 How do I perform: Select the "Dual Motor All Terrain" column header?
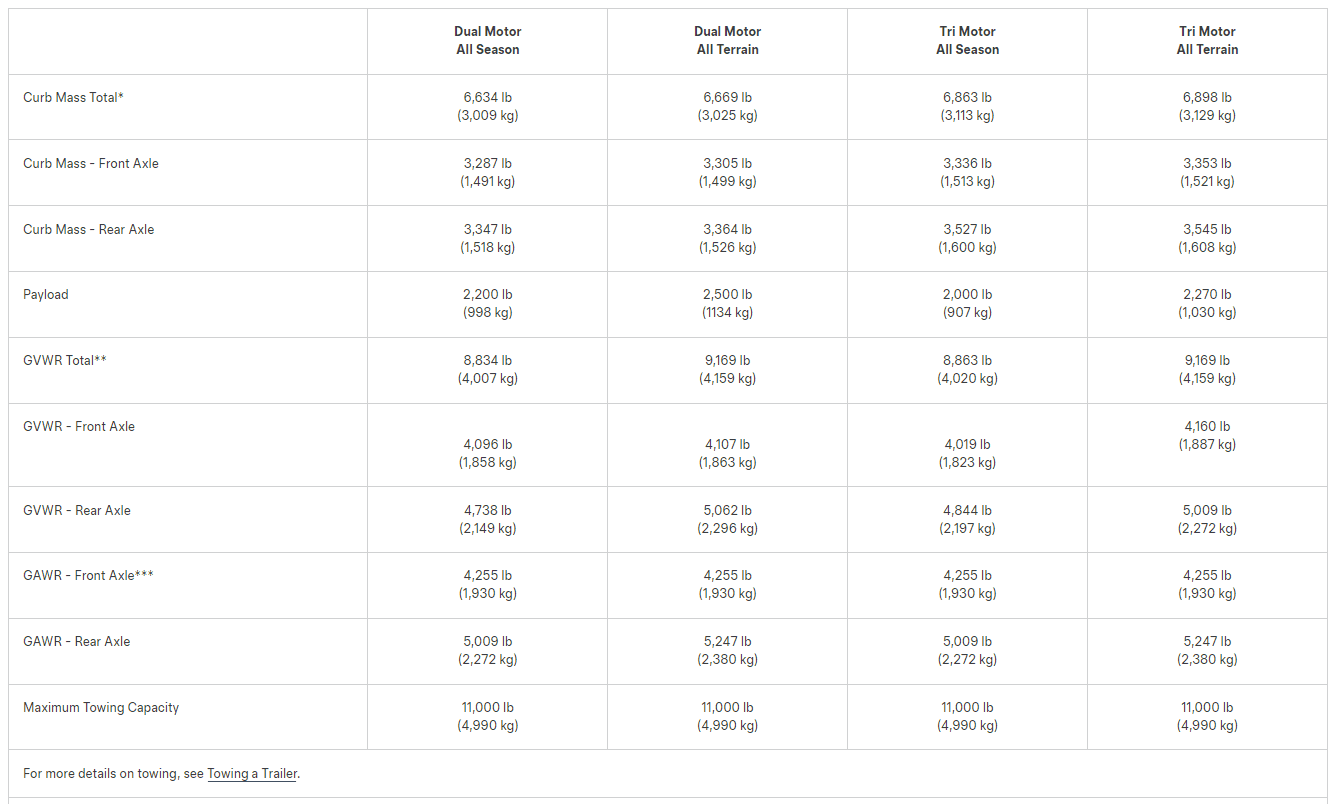pyautogui.click(x=727, y=41)
